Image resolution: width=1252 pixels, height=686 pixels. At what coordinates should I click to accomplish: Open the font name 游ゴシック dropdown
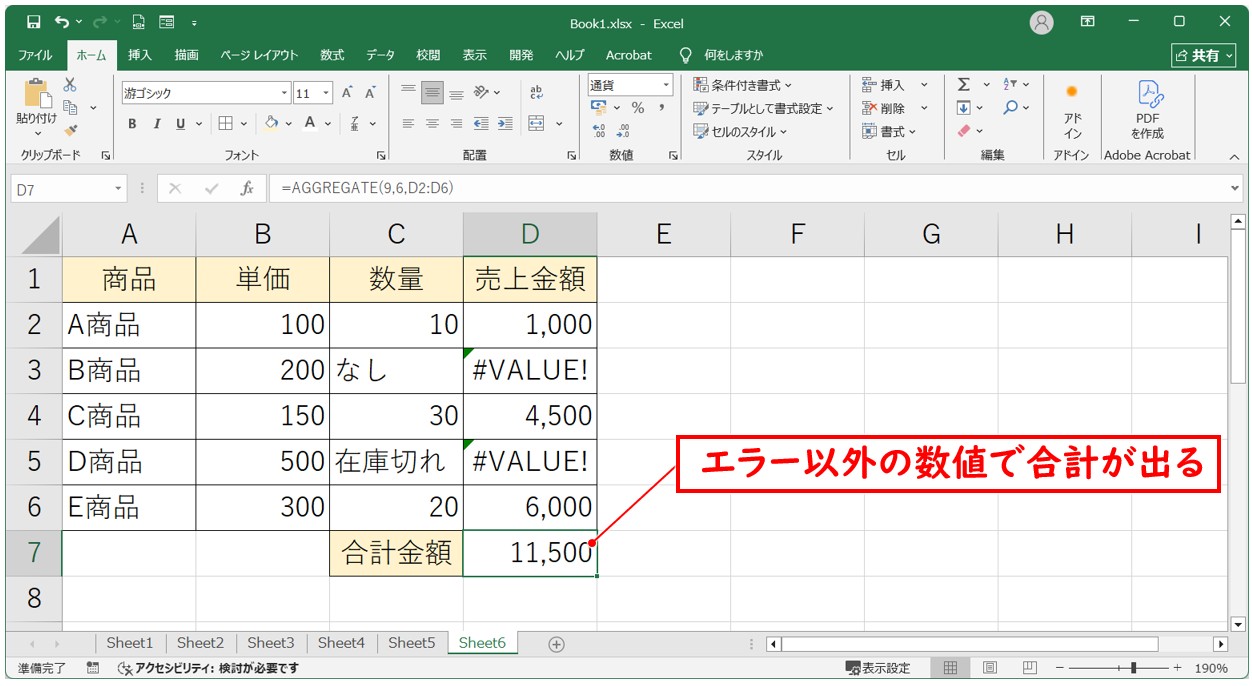click(x=285, y=93)
